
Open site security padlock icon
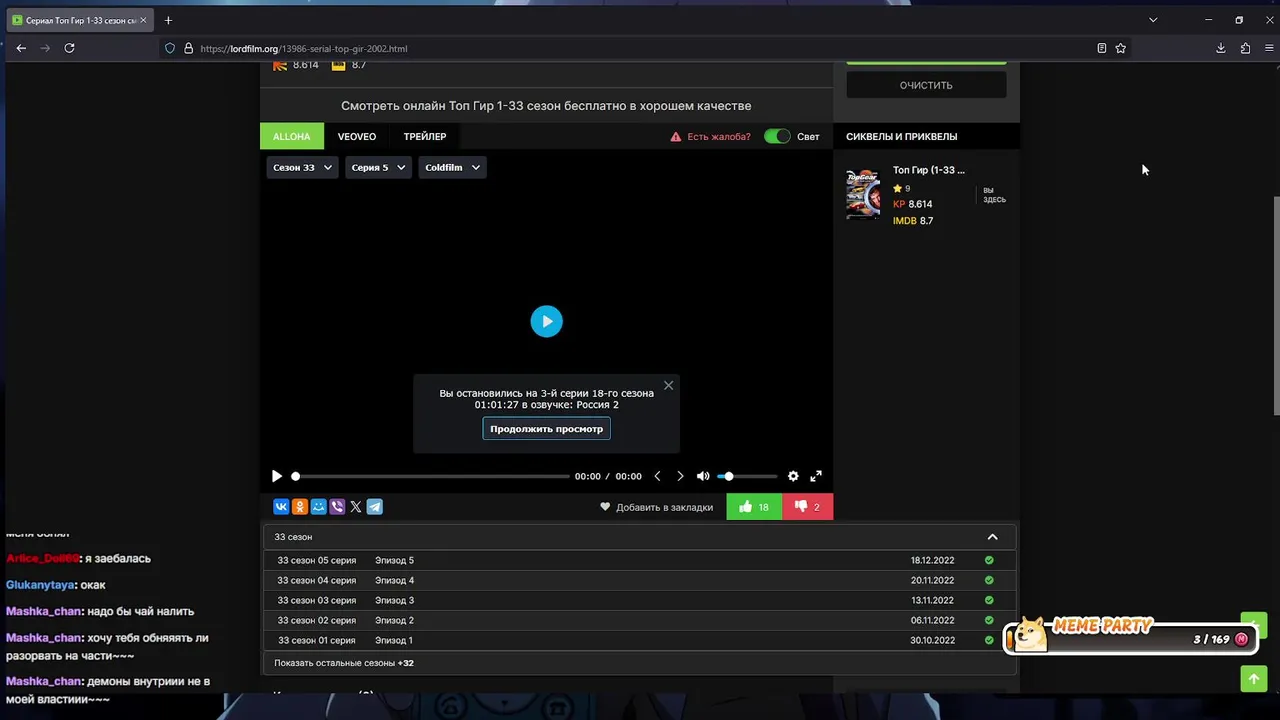pos(188,48)
